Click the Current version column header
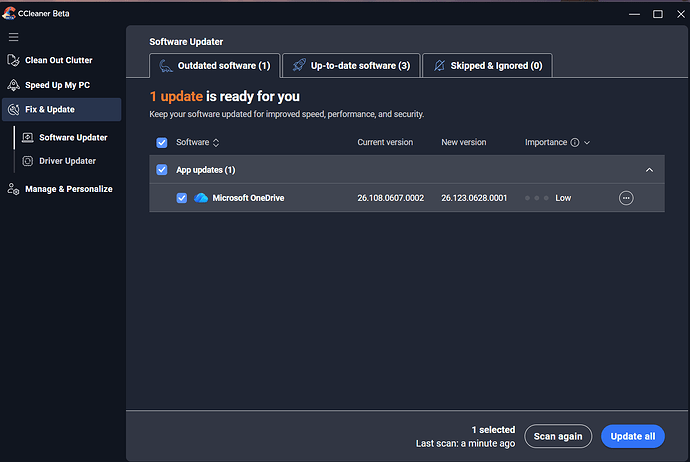This screenshot has height=462, width=690. 385,143
